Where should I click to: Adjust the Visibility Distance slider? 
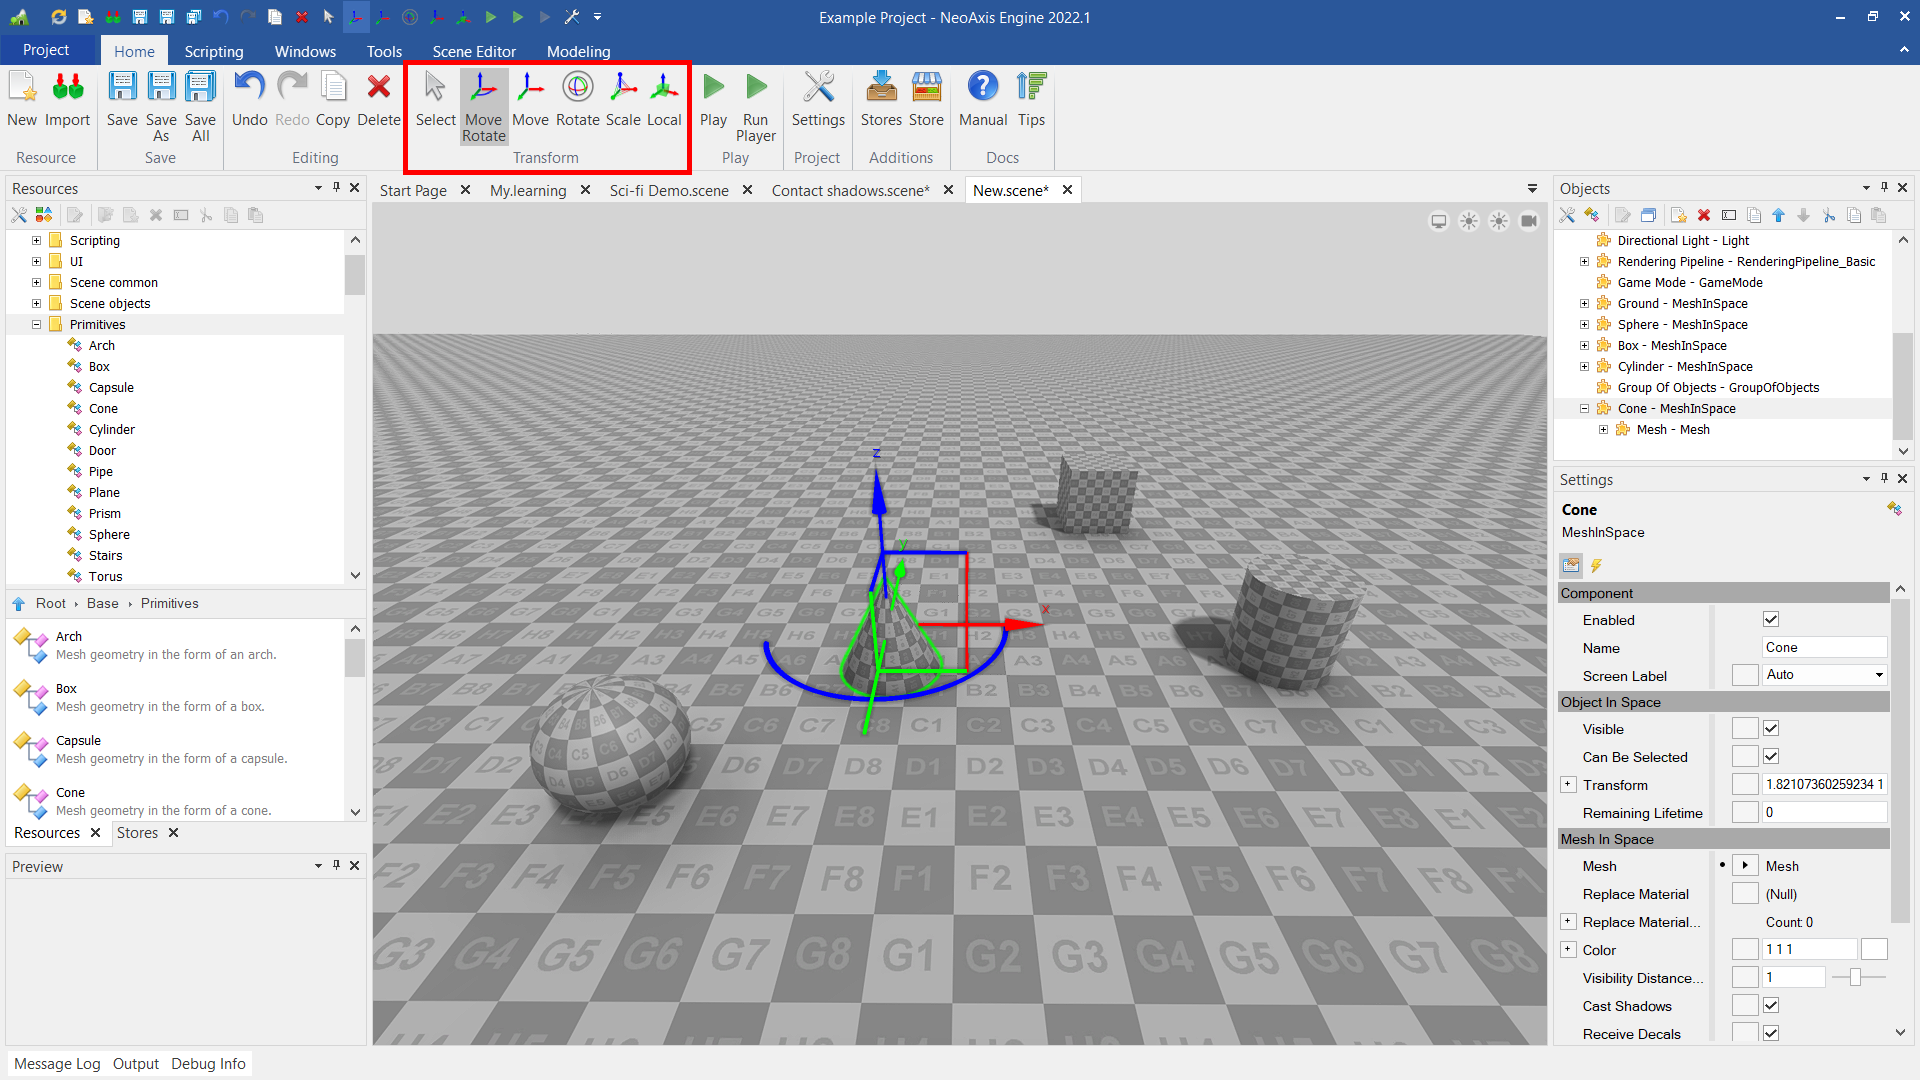click(x=1855, y=978)
